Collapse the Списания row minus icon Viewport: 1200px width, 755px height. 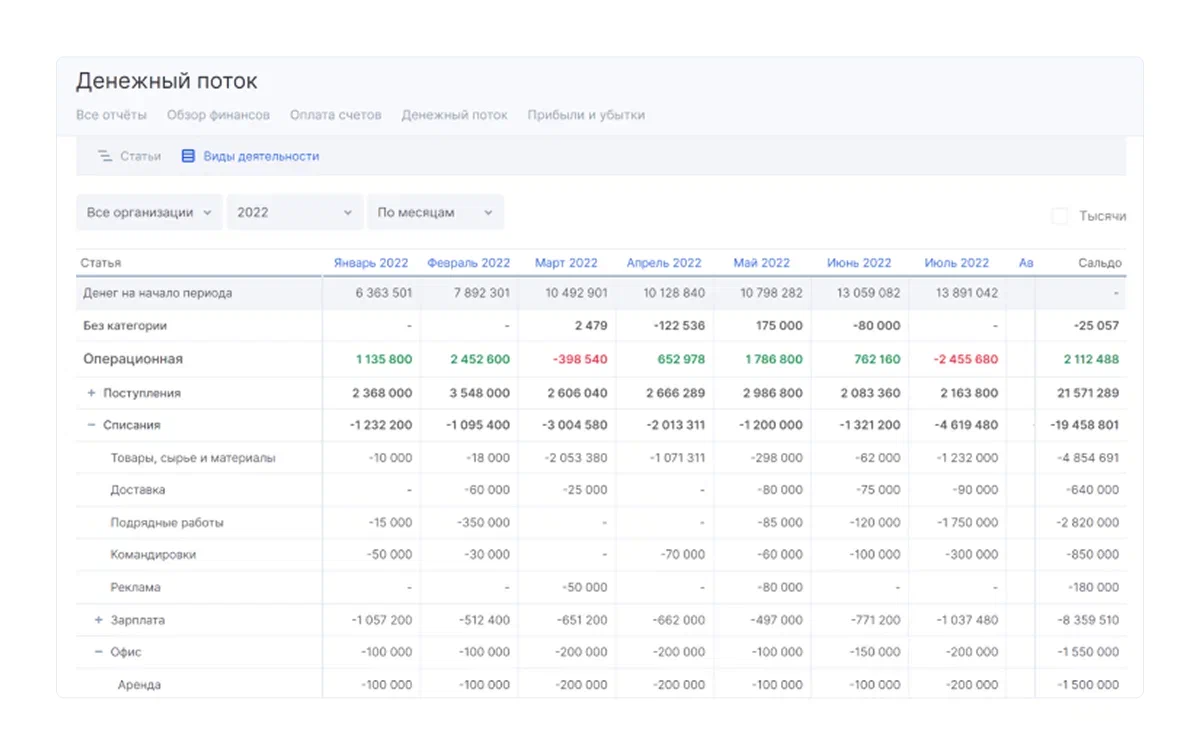(92, 425)
